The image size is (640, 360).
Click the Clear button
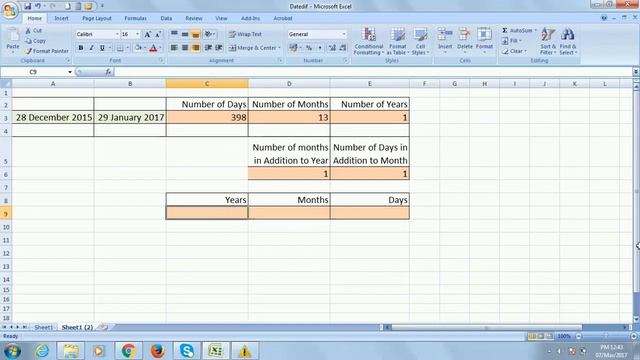pyautogui.click(x=513, y=51)
